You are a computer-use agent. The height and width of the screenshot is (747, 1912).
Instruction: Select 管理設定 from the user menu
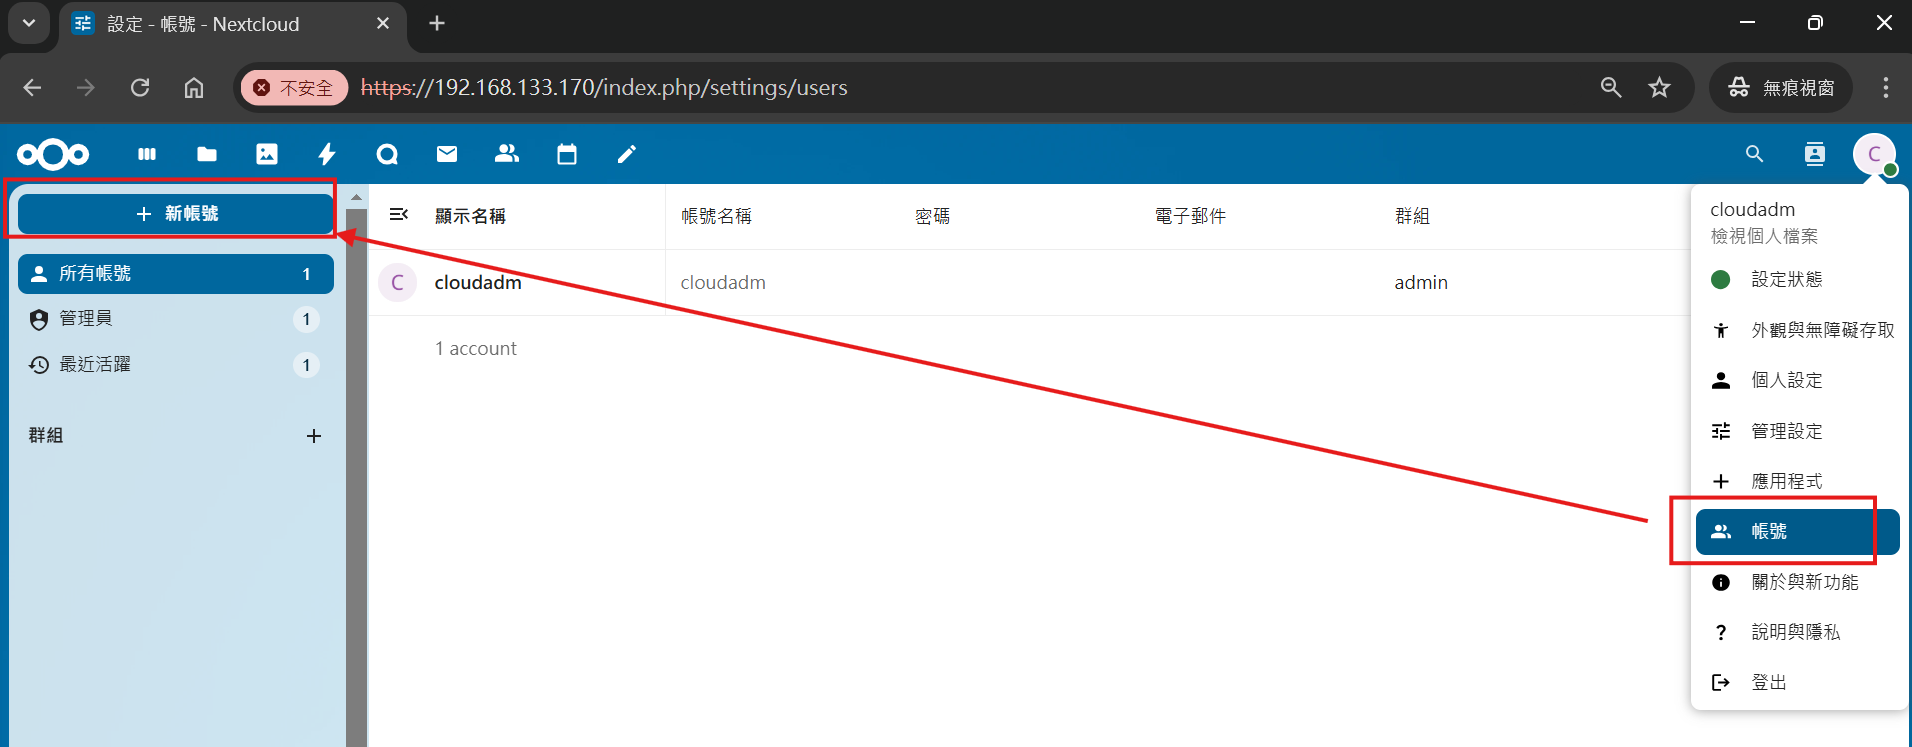pyautogui.click(x=1786, y=431)
